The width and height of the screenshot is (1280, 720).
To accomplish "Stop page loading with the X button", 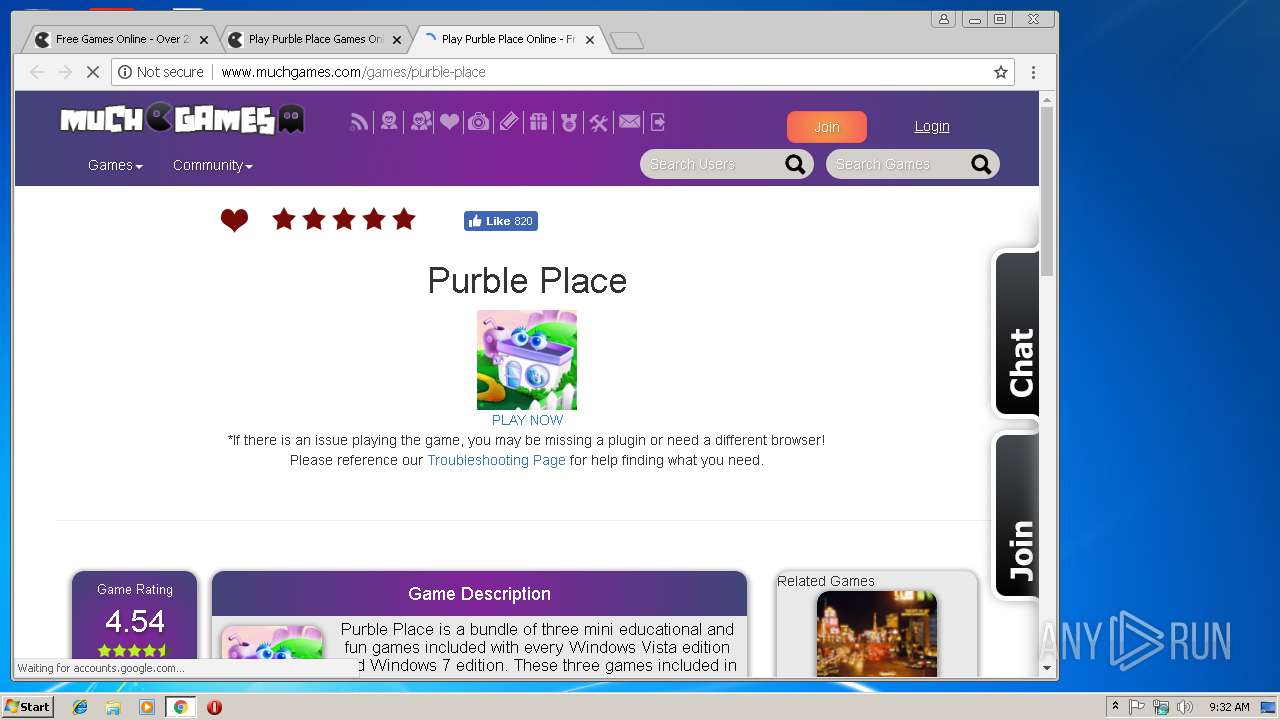I will [x=92, y=72].
